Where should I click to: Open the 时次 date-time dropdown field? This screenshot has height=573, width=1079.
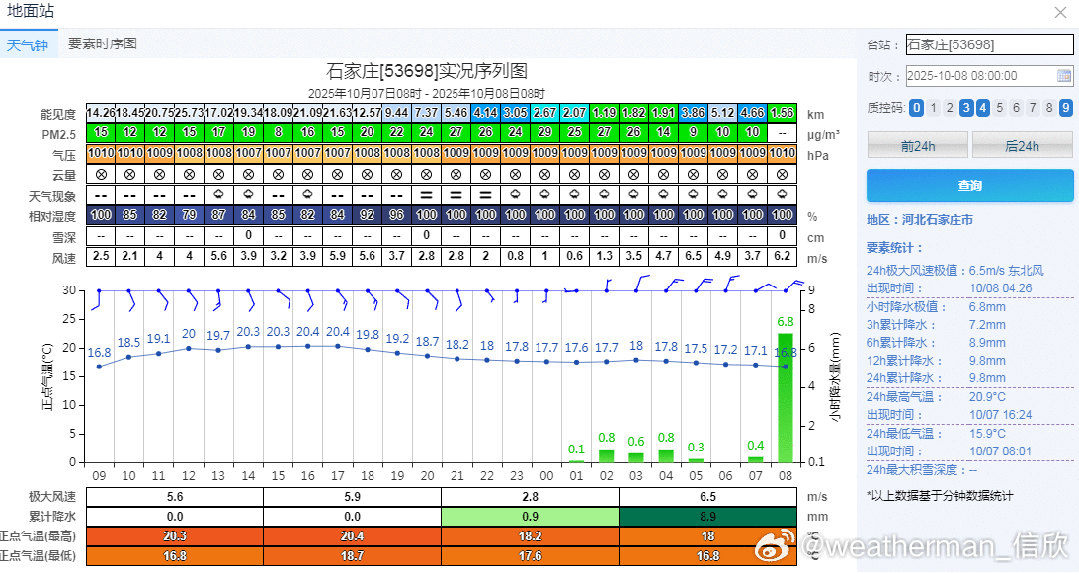[x=980, y=76]
